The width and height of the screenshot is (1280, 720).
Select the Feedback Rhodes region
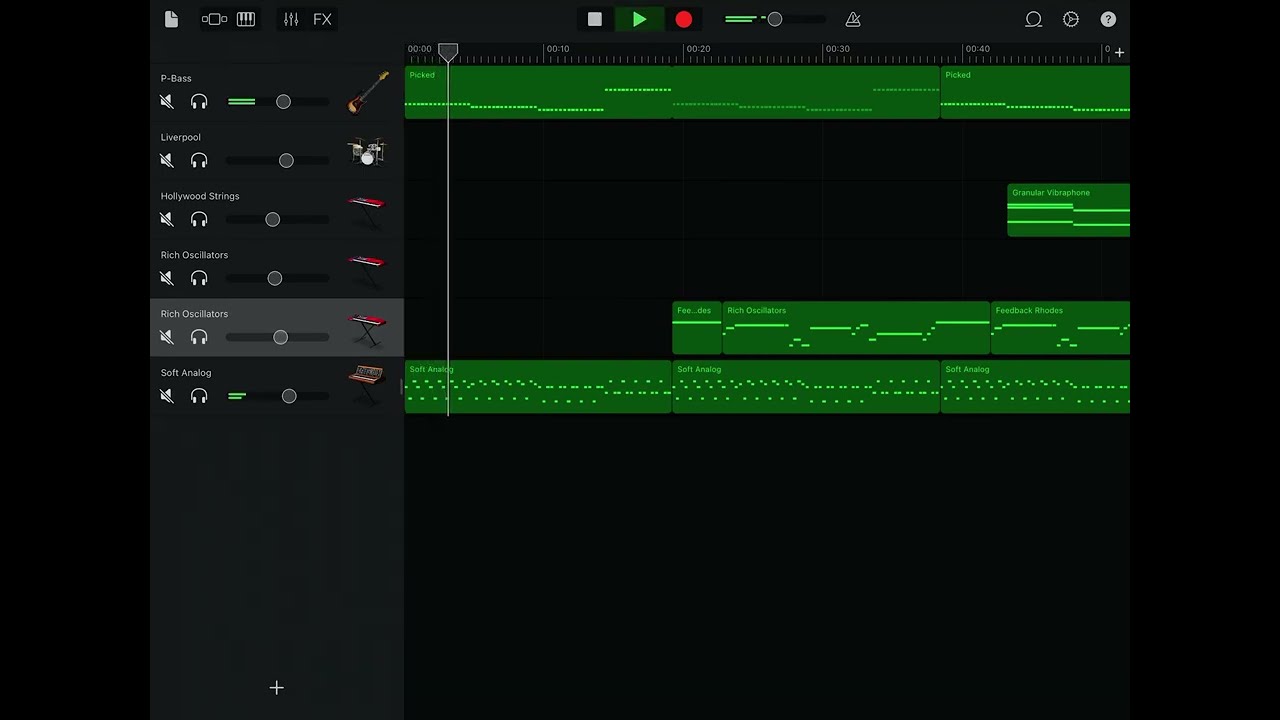(1060, 328)
